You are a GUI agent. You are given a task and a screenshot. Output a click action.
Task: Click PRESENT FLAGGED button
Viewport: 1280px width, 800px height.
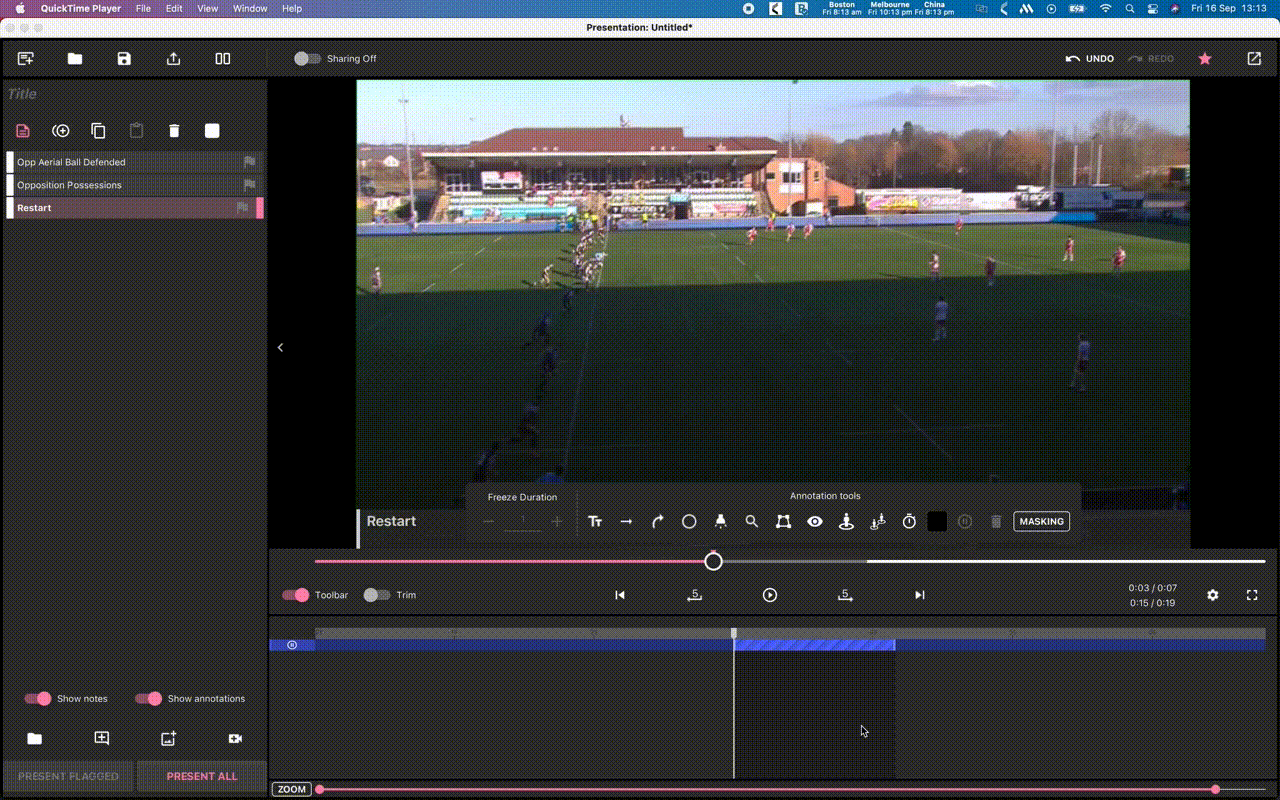[x=68, y=777]
